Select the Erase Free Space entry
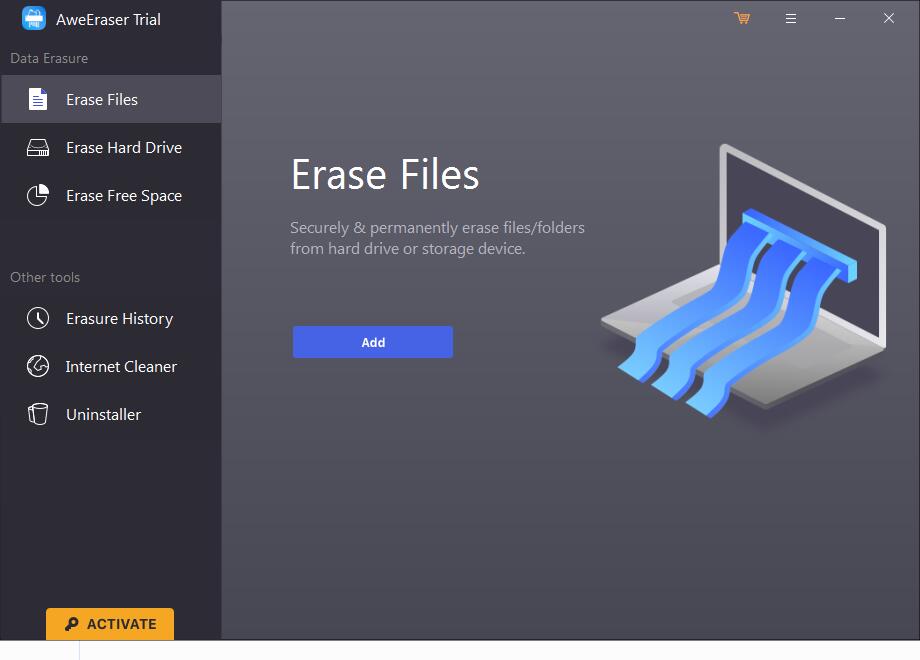The height and width of the screenshot is (660, 920). tap(122, 195)
